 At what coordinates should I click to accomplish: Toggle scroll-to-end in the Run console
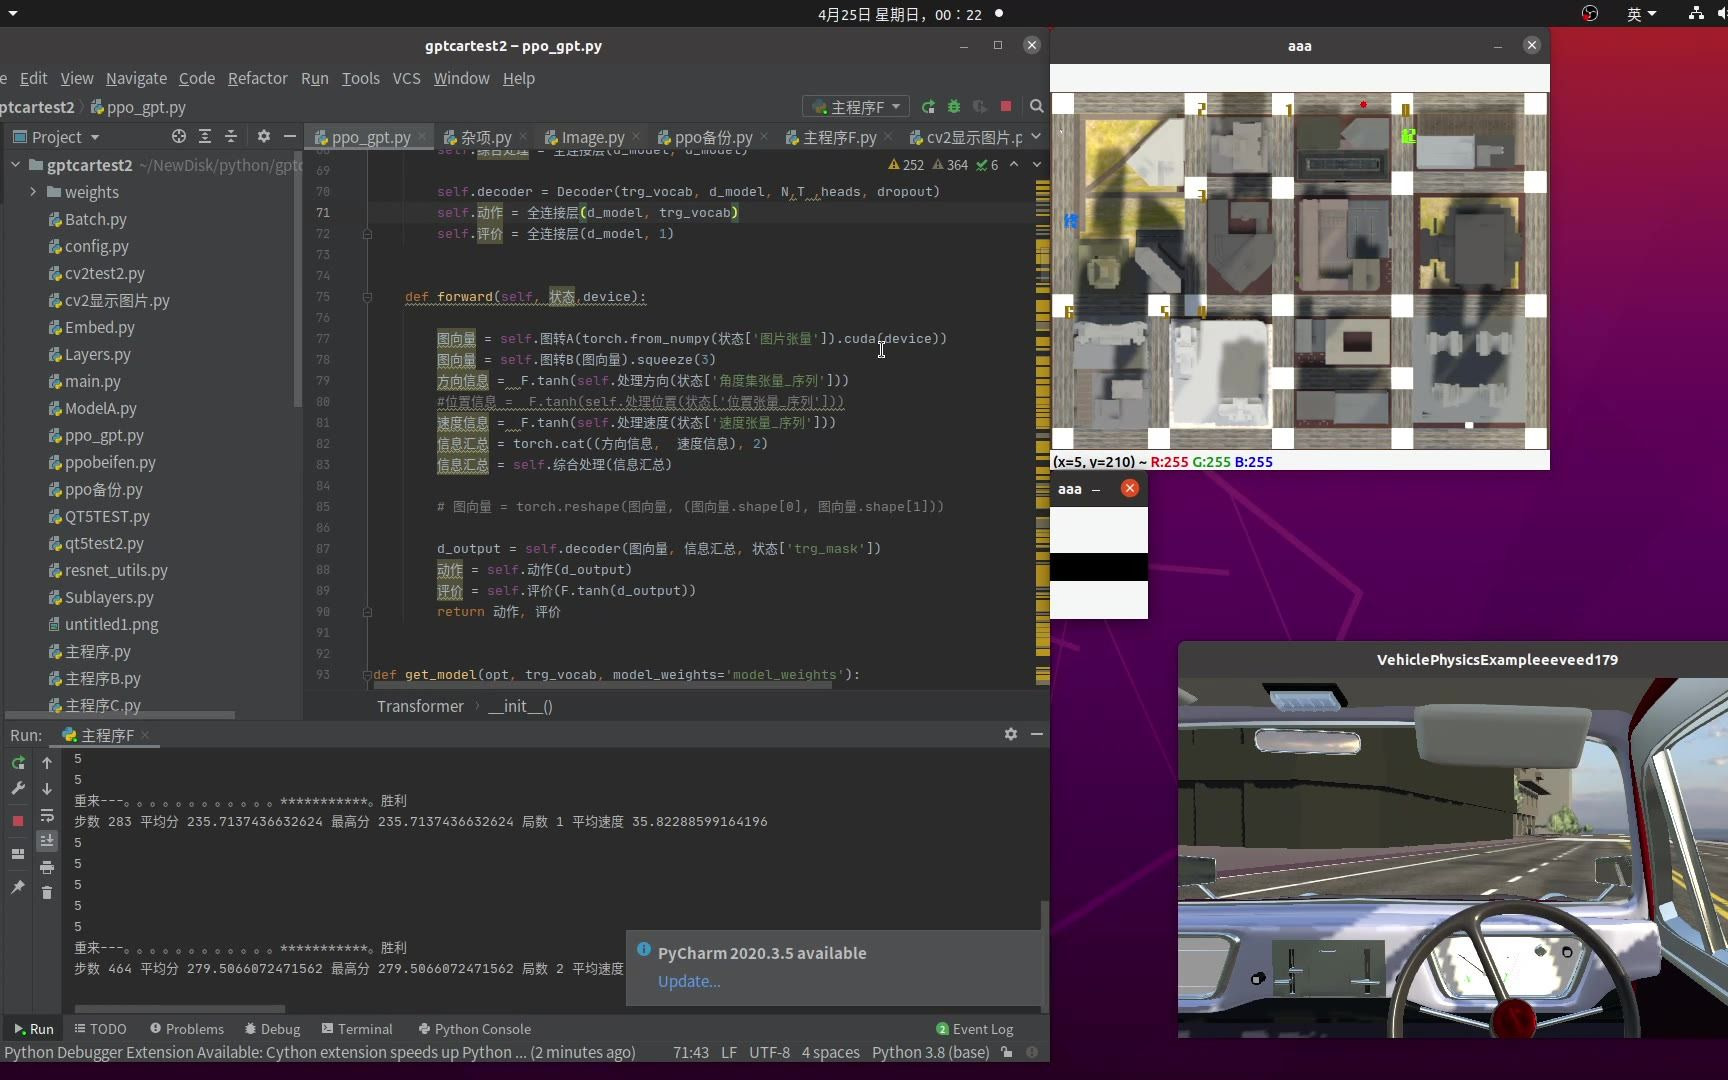[x=47, y=841]
